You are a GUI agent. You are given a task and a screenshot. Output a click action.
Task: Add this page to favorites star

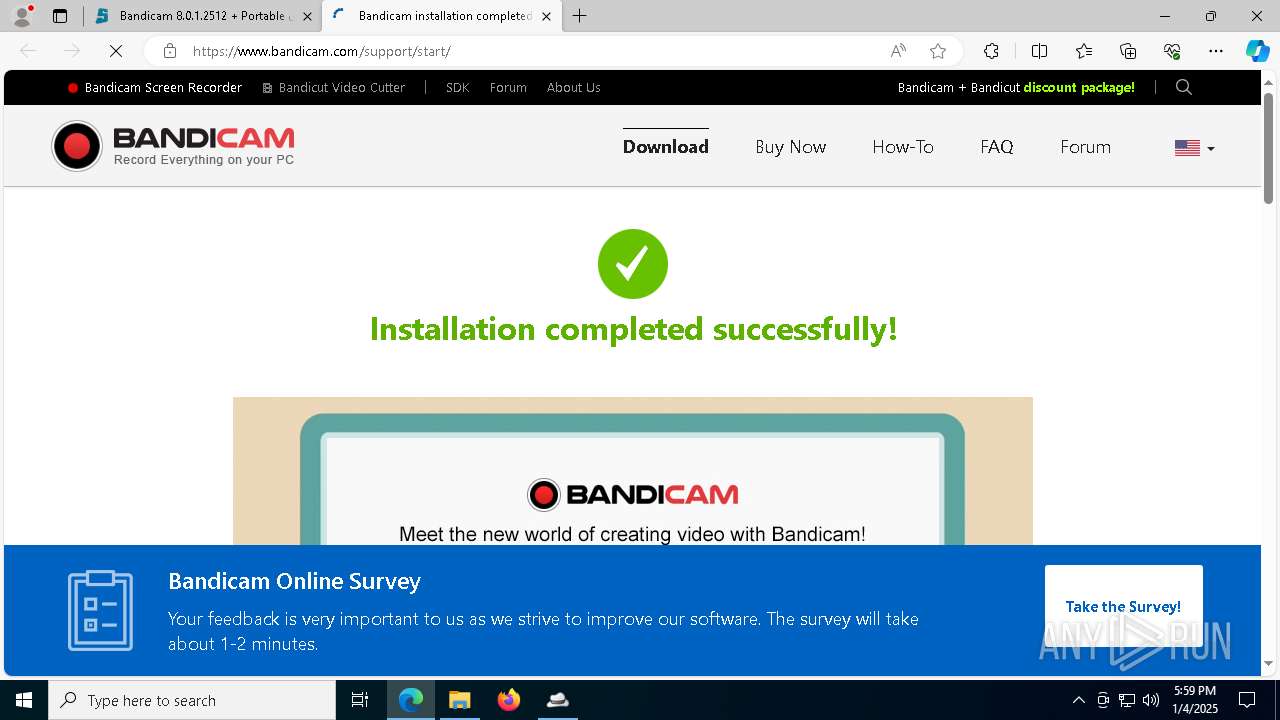(x=937, y=51)
